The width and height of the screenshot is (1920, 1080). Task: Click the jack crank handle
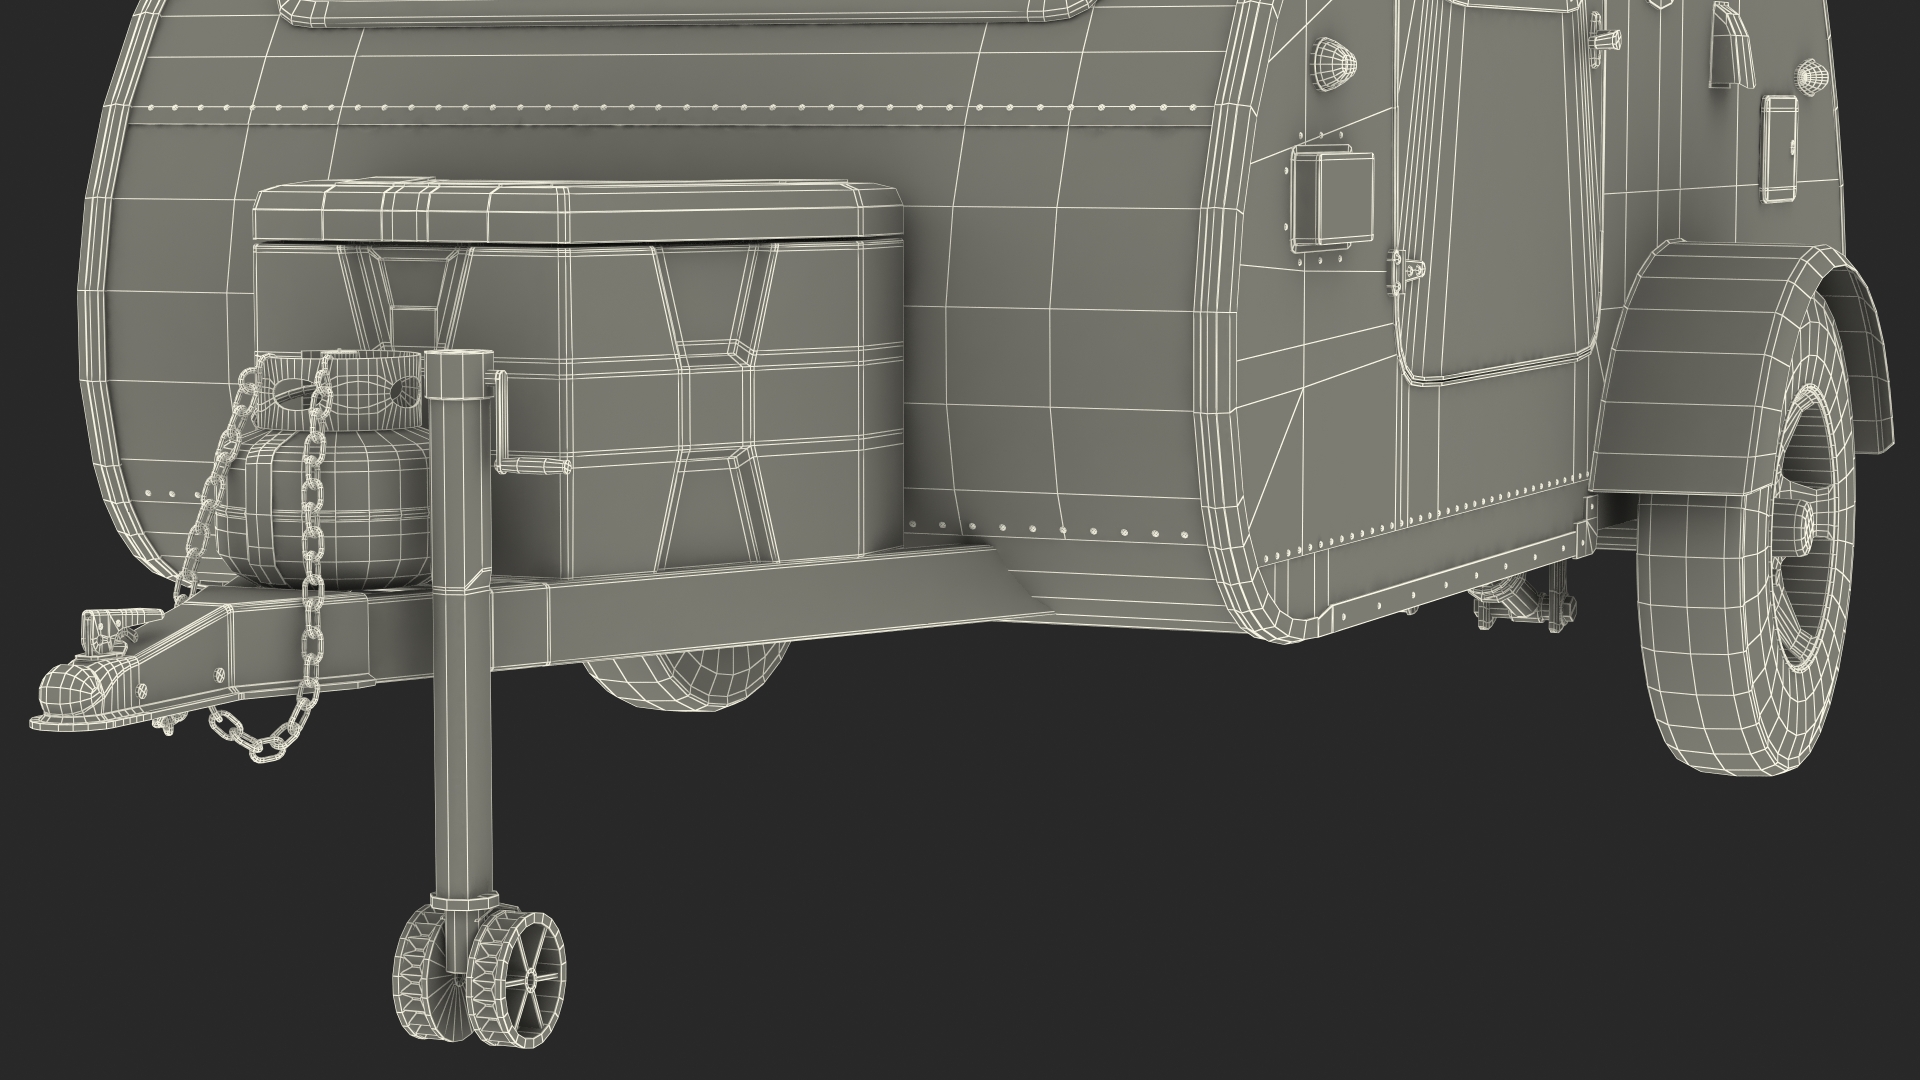[530, 425]
